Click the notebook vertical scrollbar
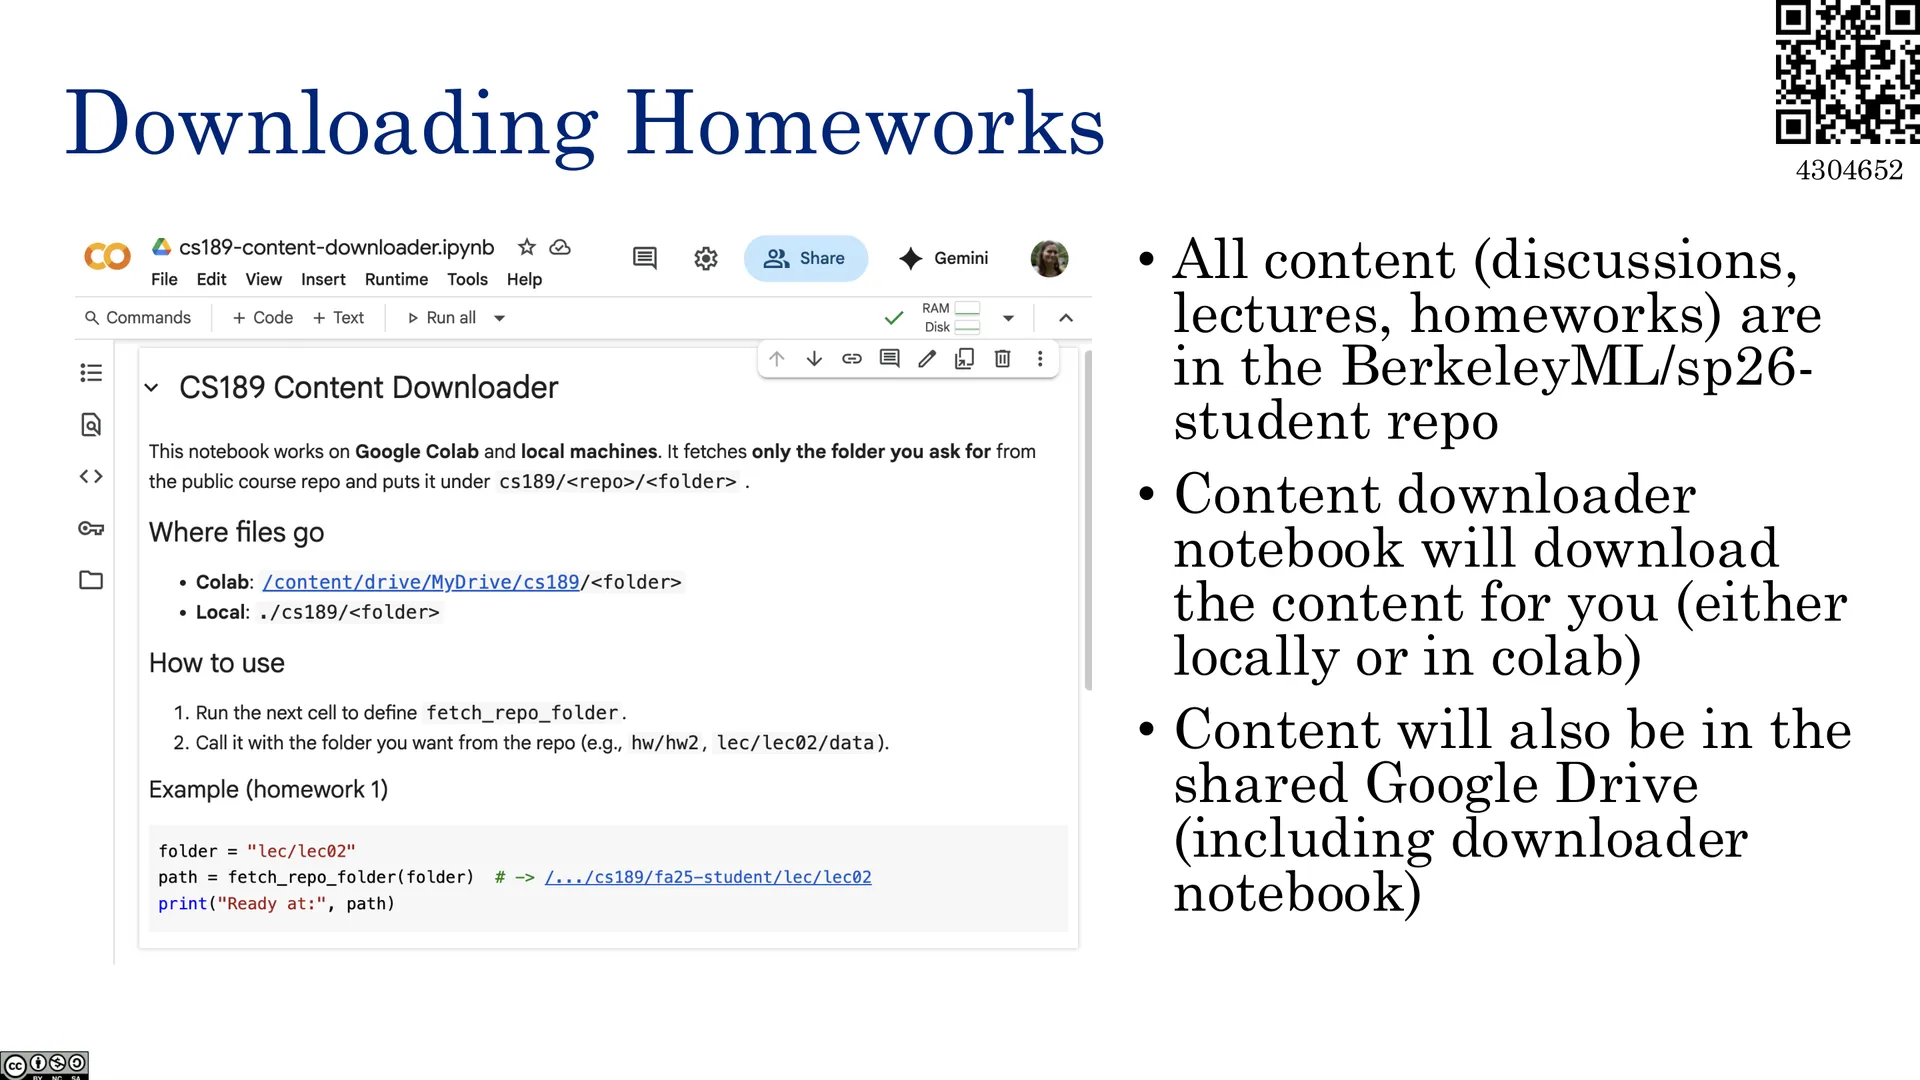The width and height of the screenshot is (1920, 1080). pyautogui.click(x=1088, y=520)
